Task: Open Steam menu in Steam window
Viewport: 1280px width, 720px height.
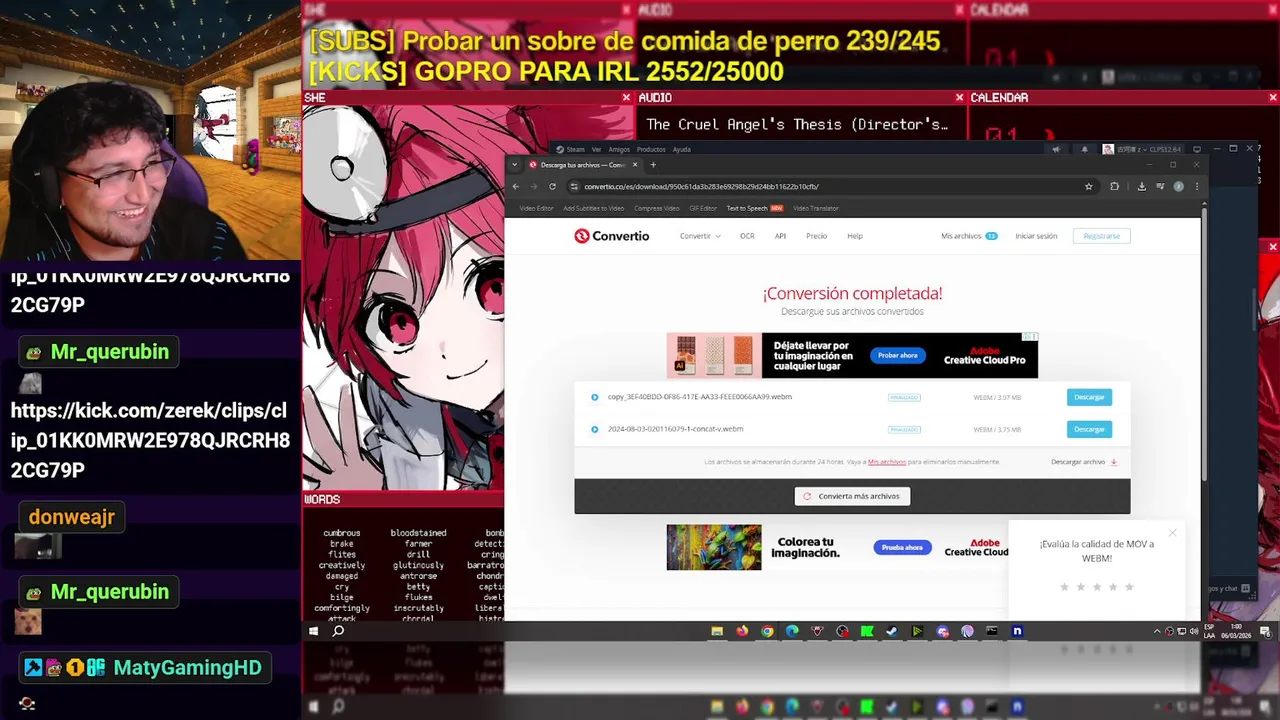Action: [570, 149]
